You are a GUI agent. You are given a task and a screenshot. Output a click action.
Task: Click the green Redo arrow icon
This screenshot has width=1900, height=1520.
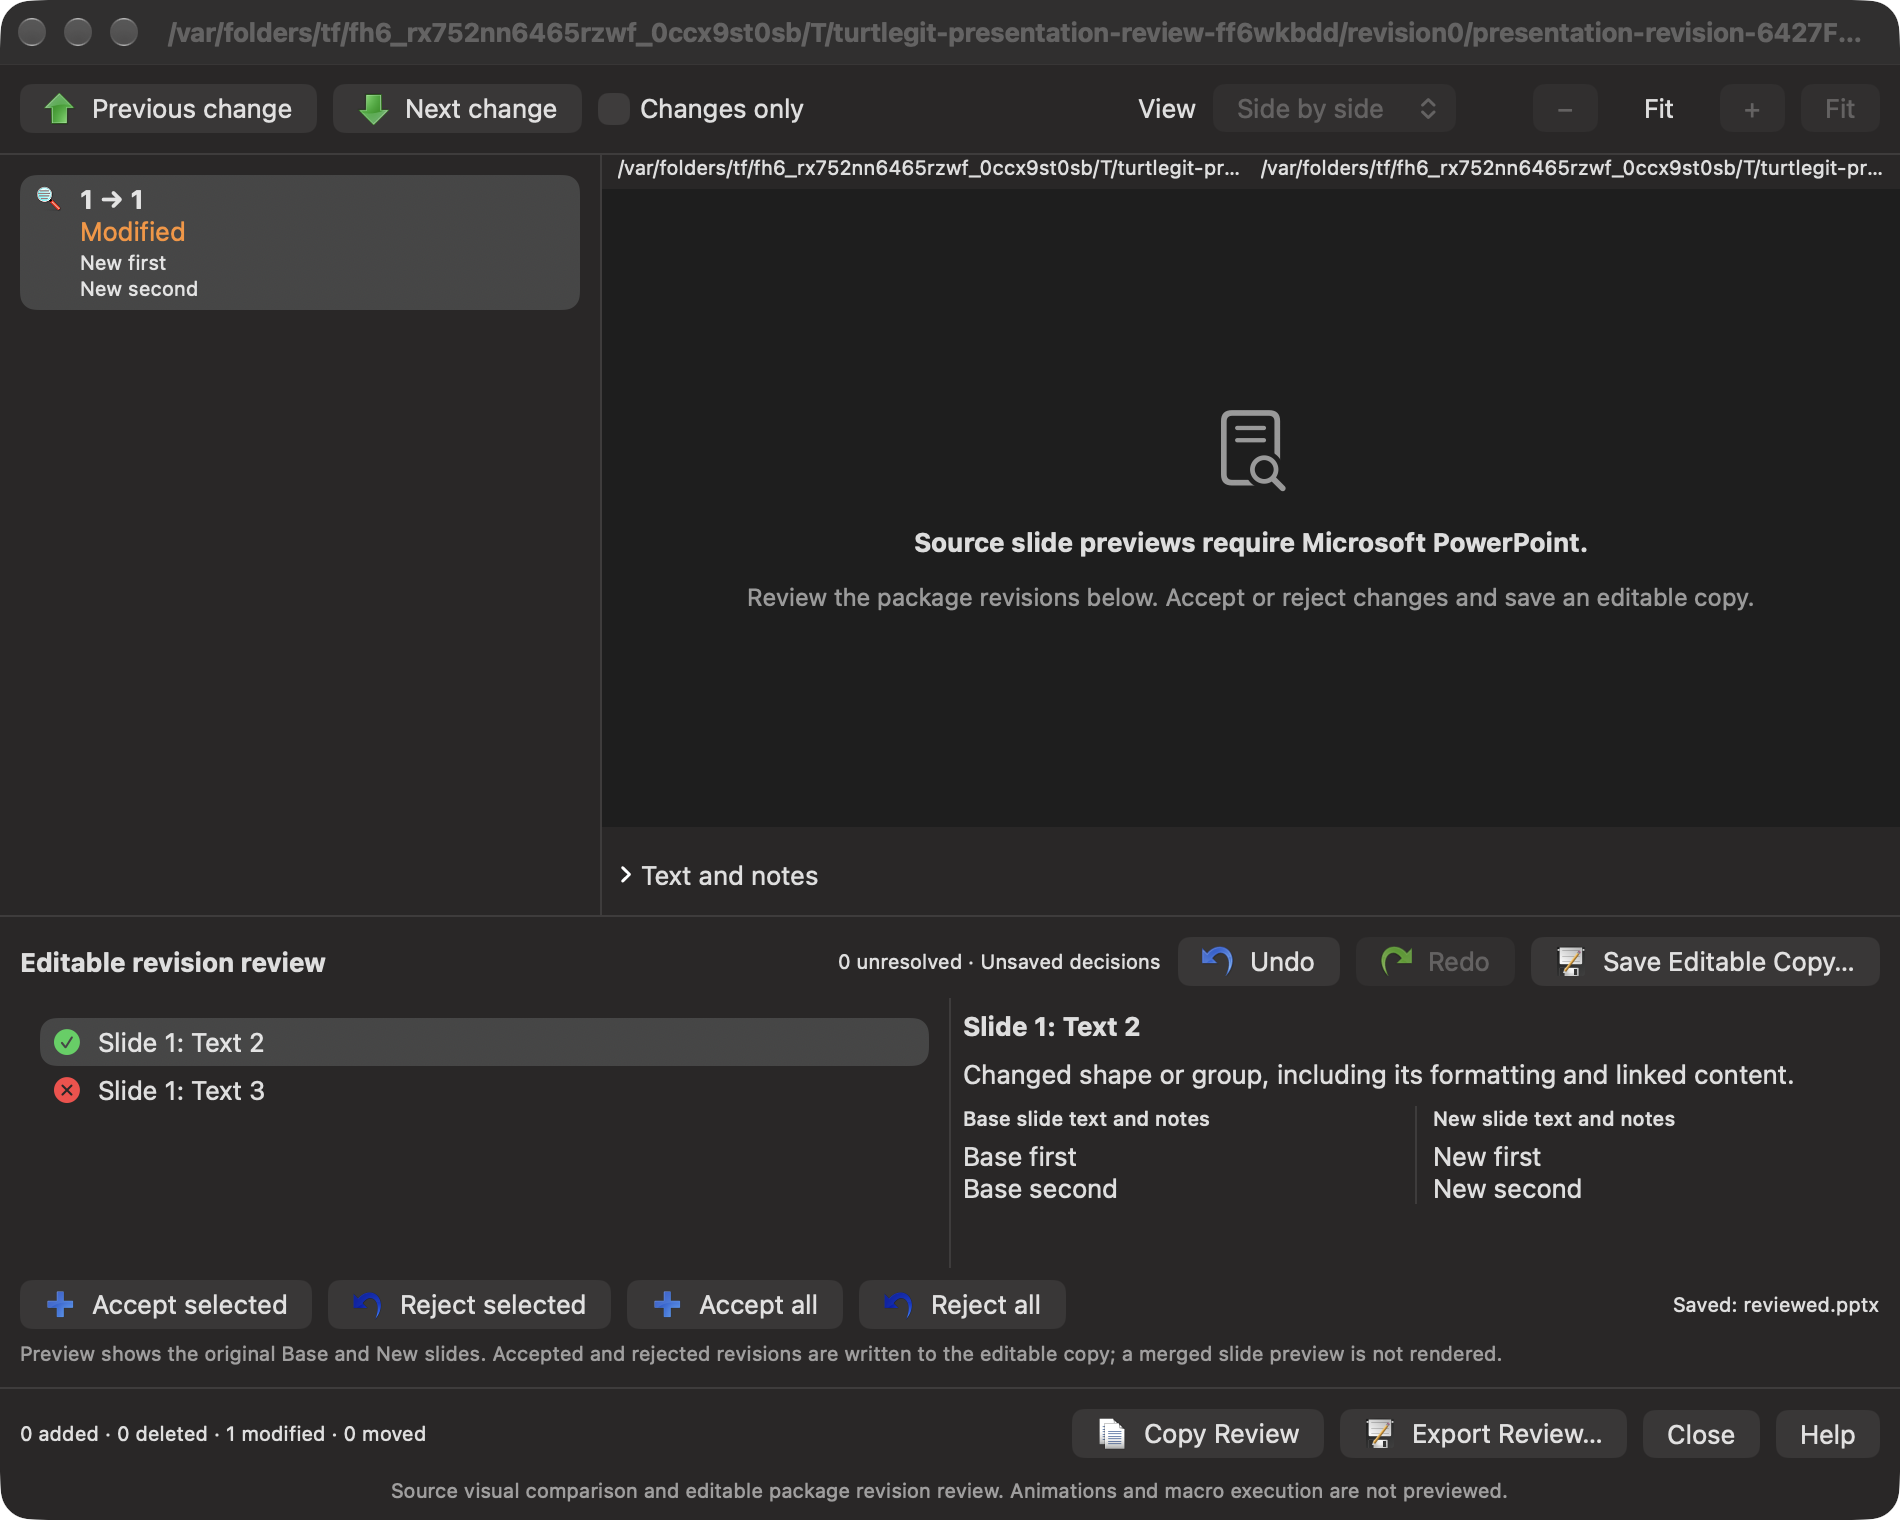click(x=1396, y=961)
